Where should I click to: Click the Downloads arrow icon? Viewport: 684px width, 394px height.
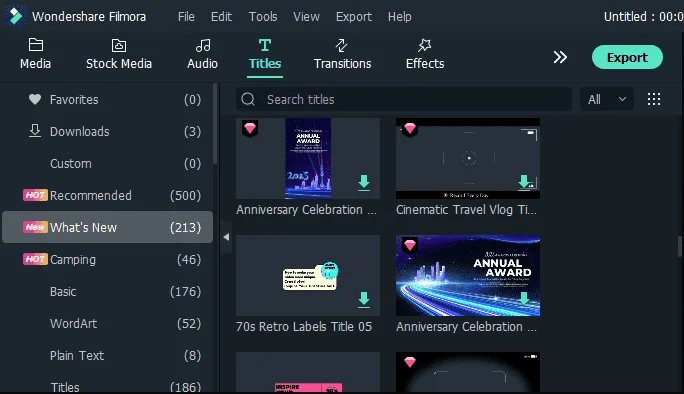coord(35,130)
